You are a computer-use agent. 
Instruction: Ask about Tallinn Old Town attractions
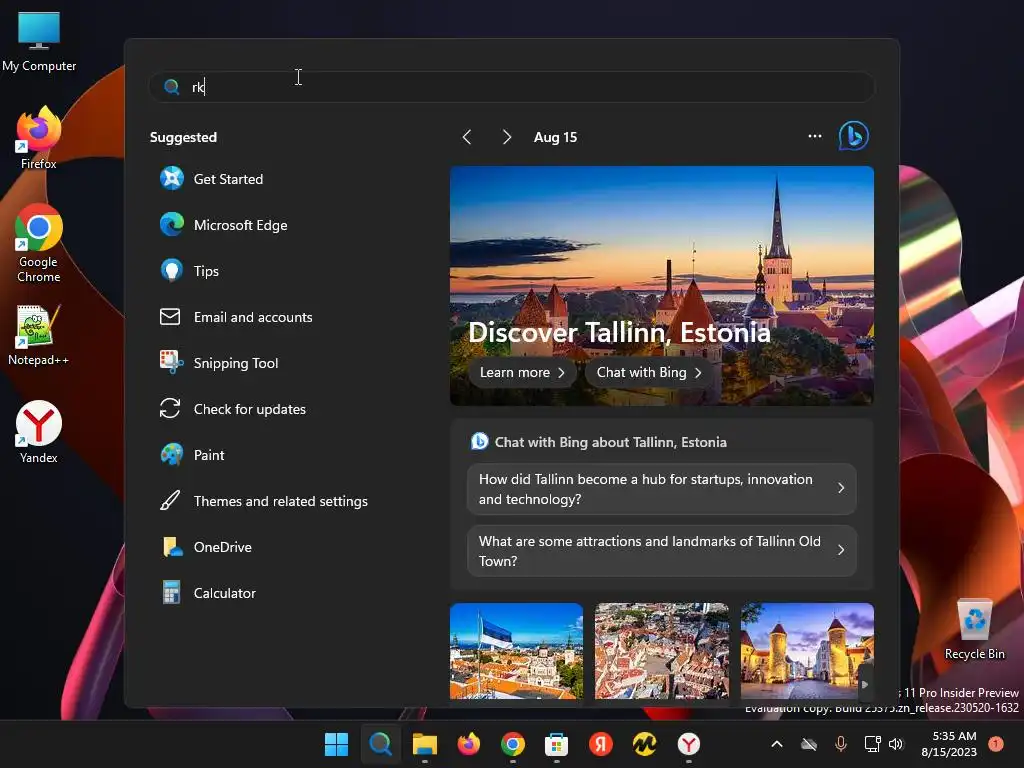tap(662, 551)
